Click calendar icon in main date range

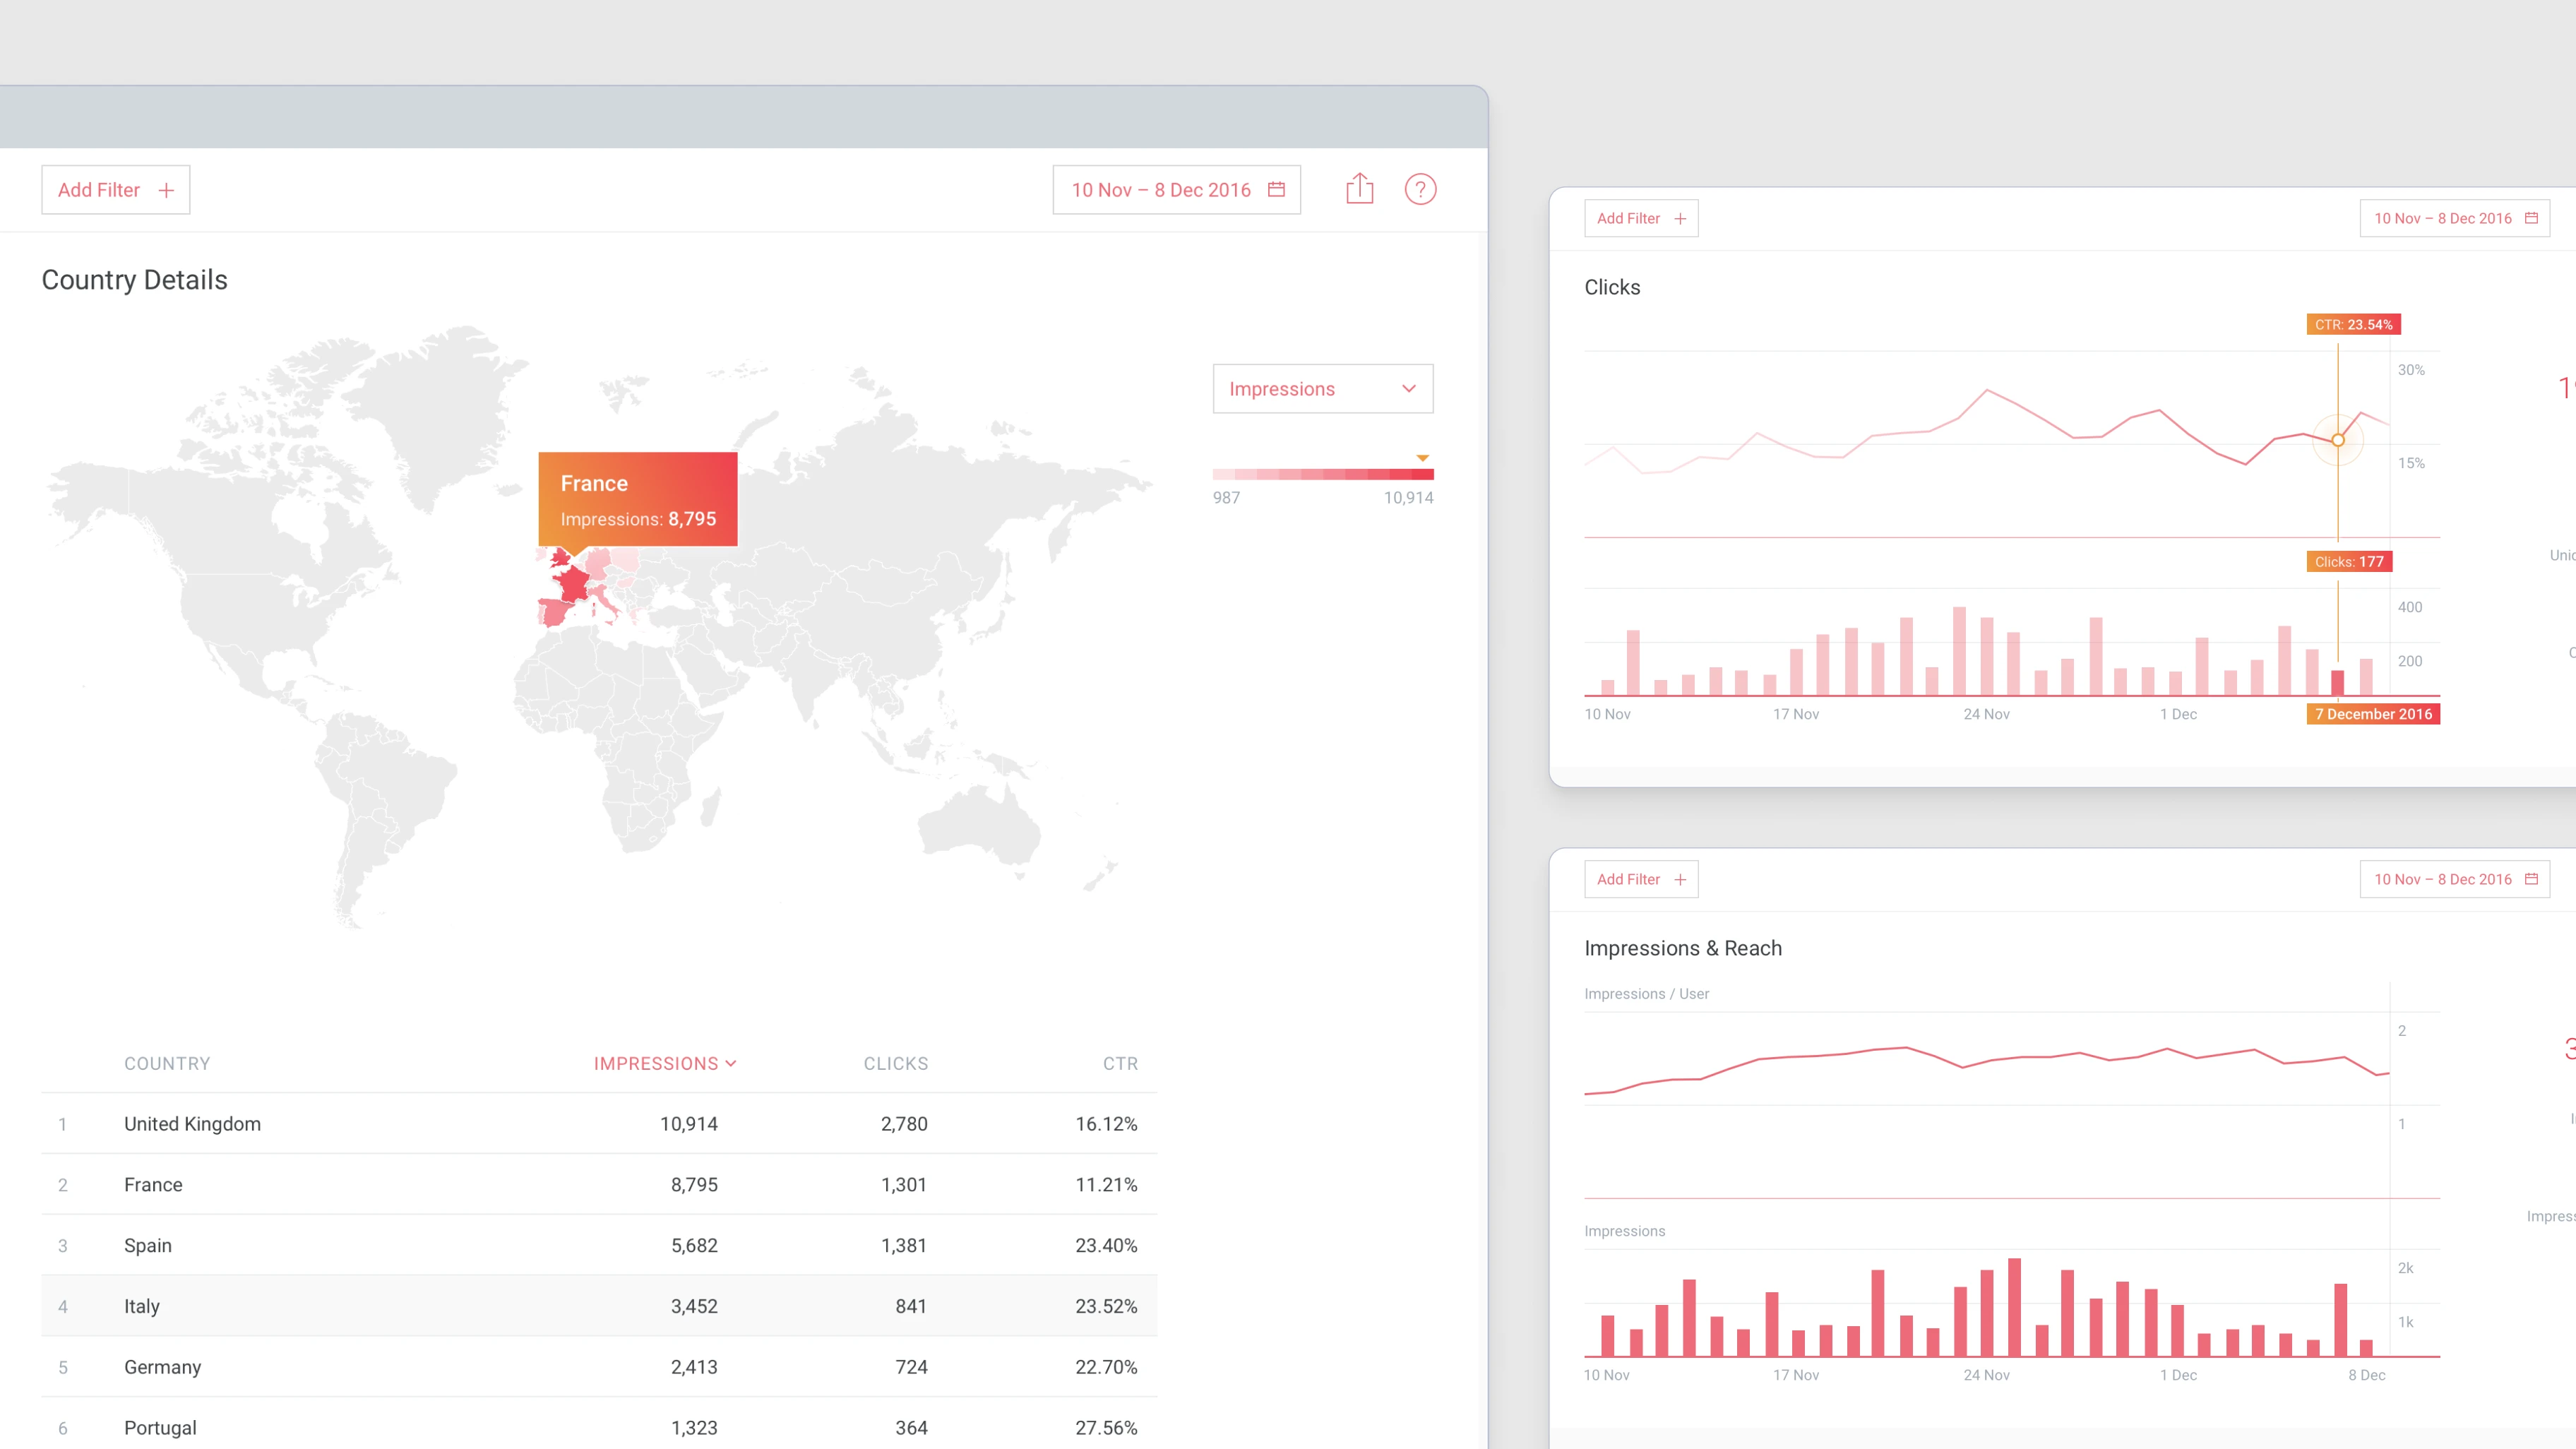click(x=1276, y=189)
